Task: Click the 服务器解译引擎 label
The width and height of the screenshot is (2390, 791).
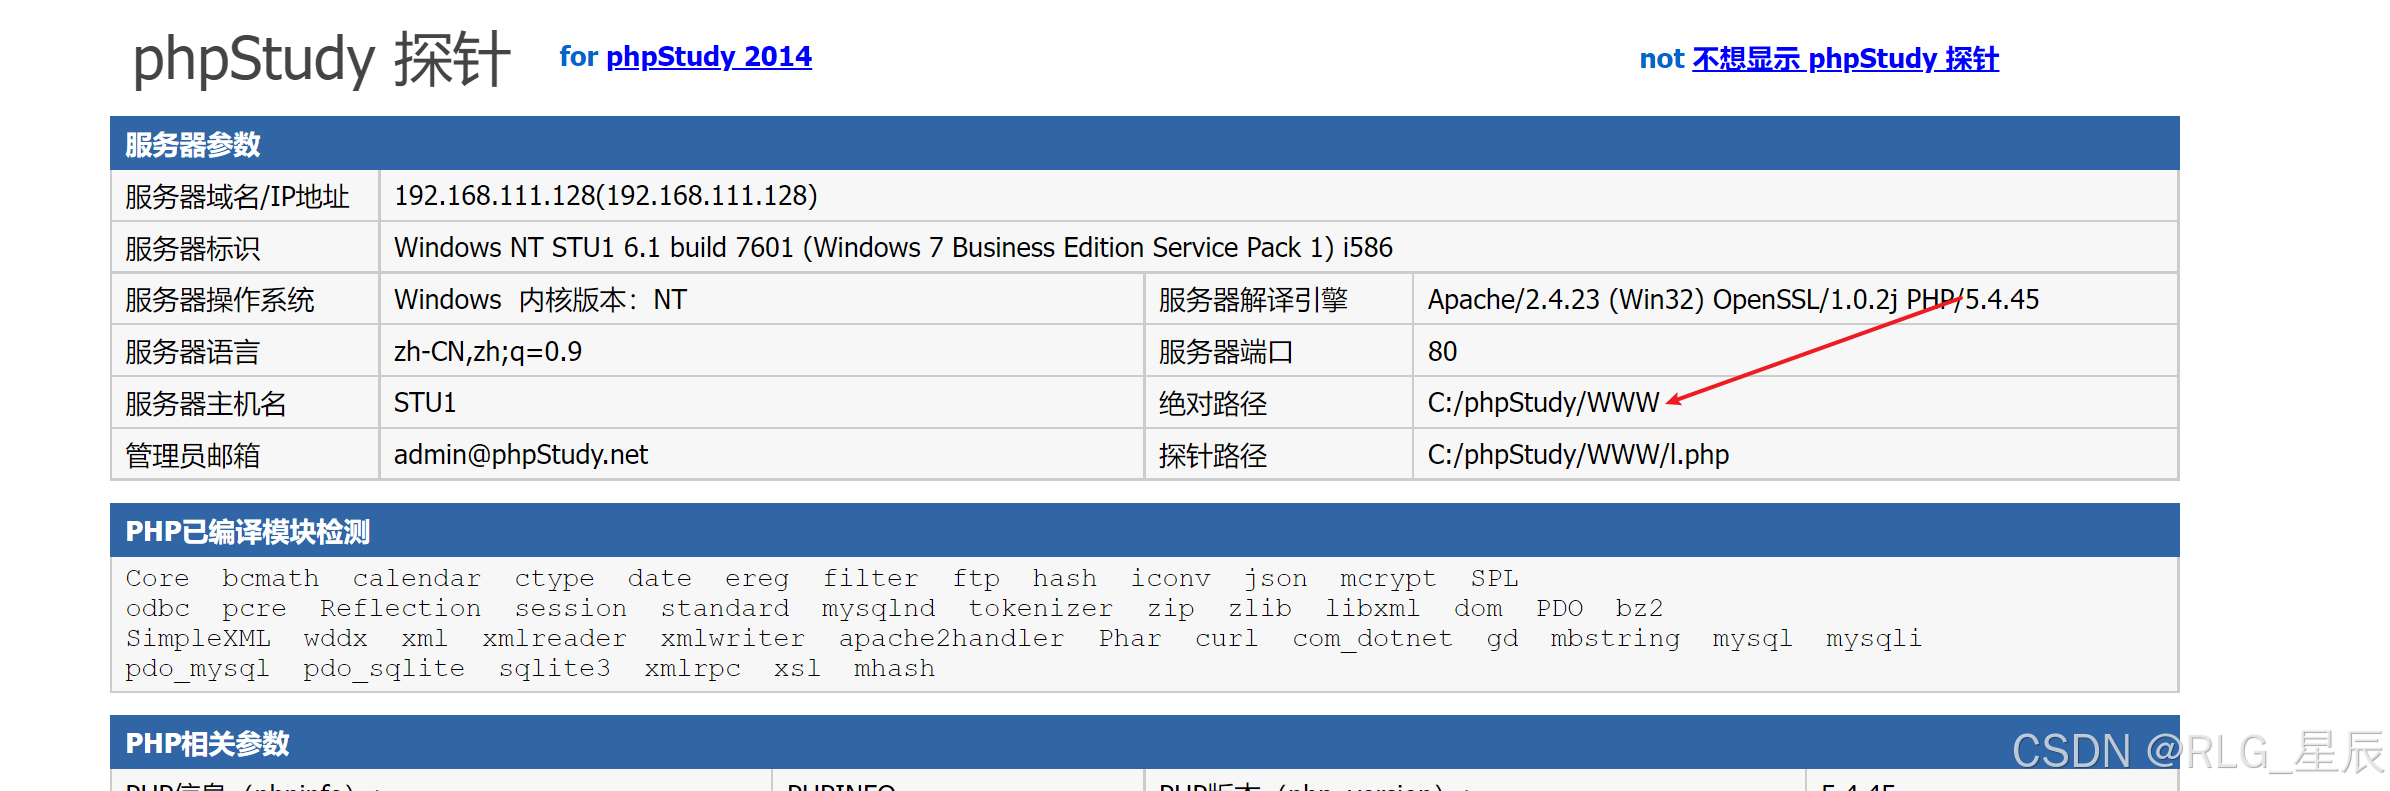Action: pos(1253,300)
